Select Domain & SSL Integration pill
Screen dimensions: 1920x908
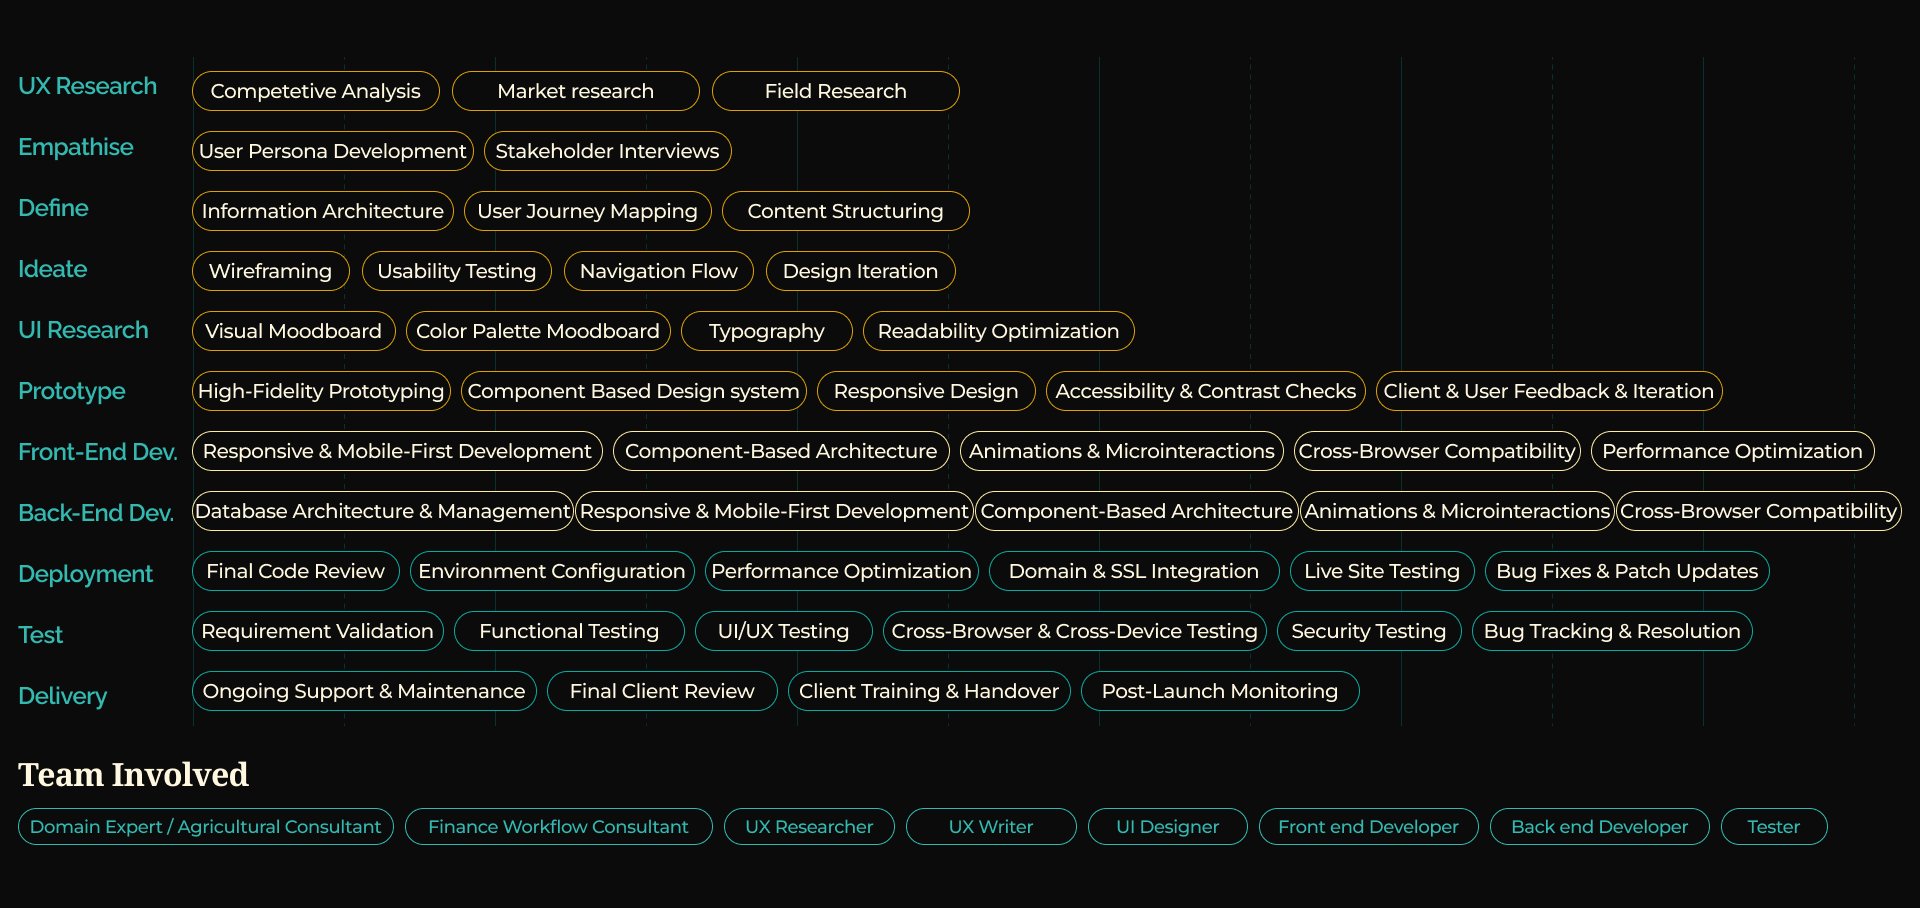coord(1133,571)
